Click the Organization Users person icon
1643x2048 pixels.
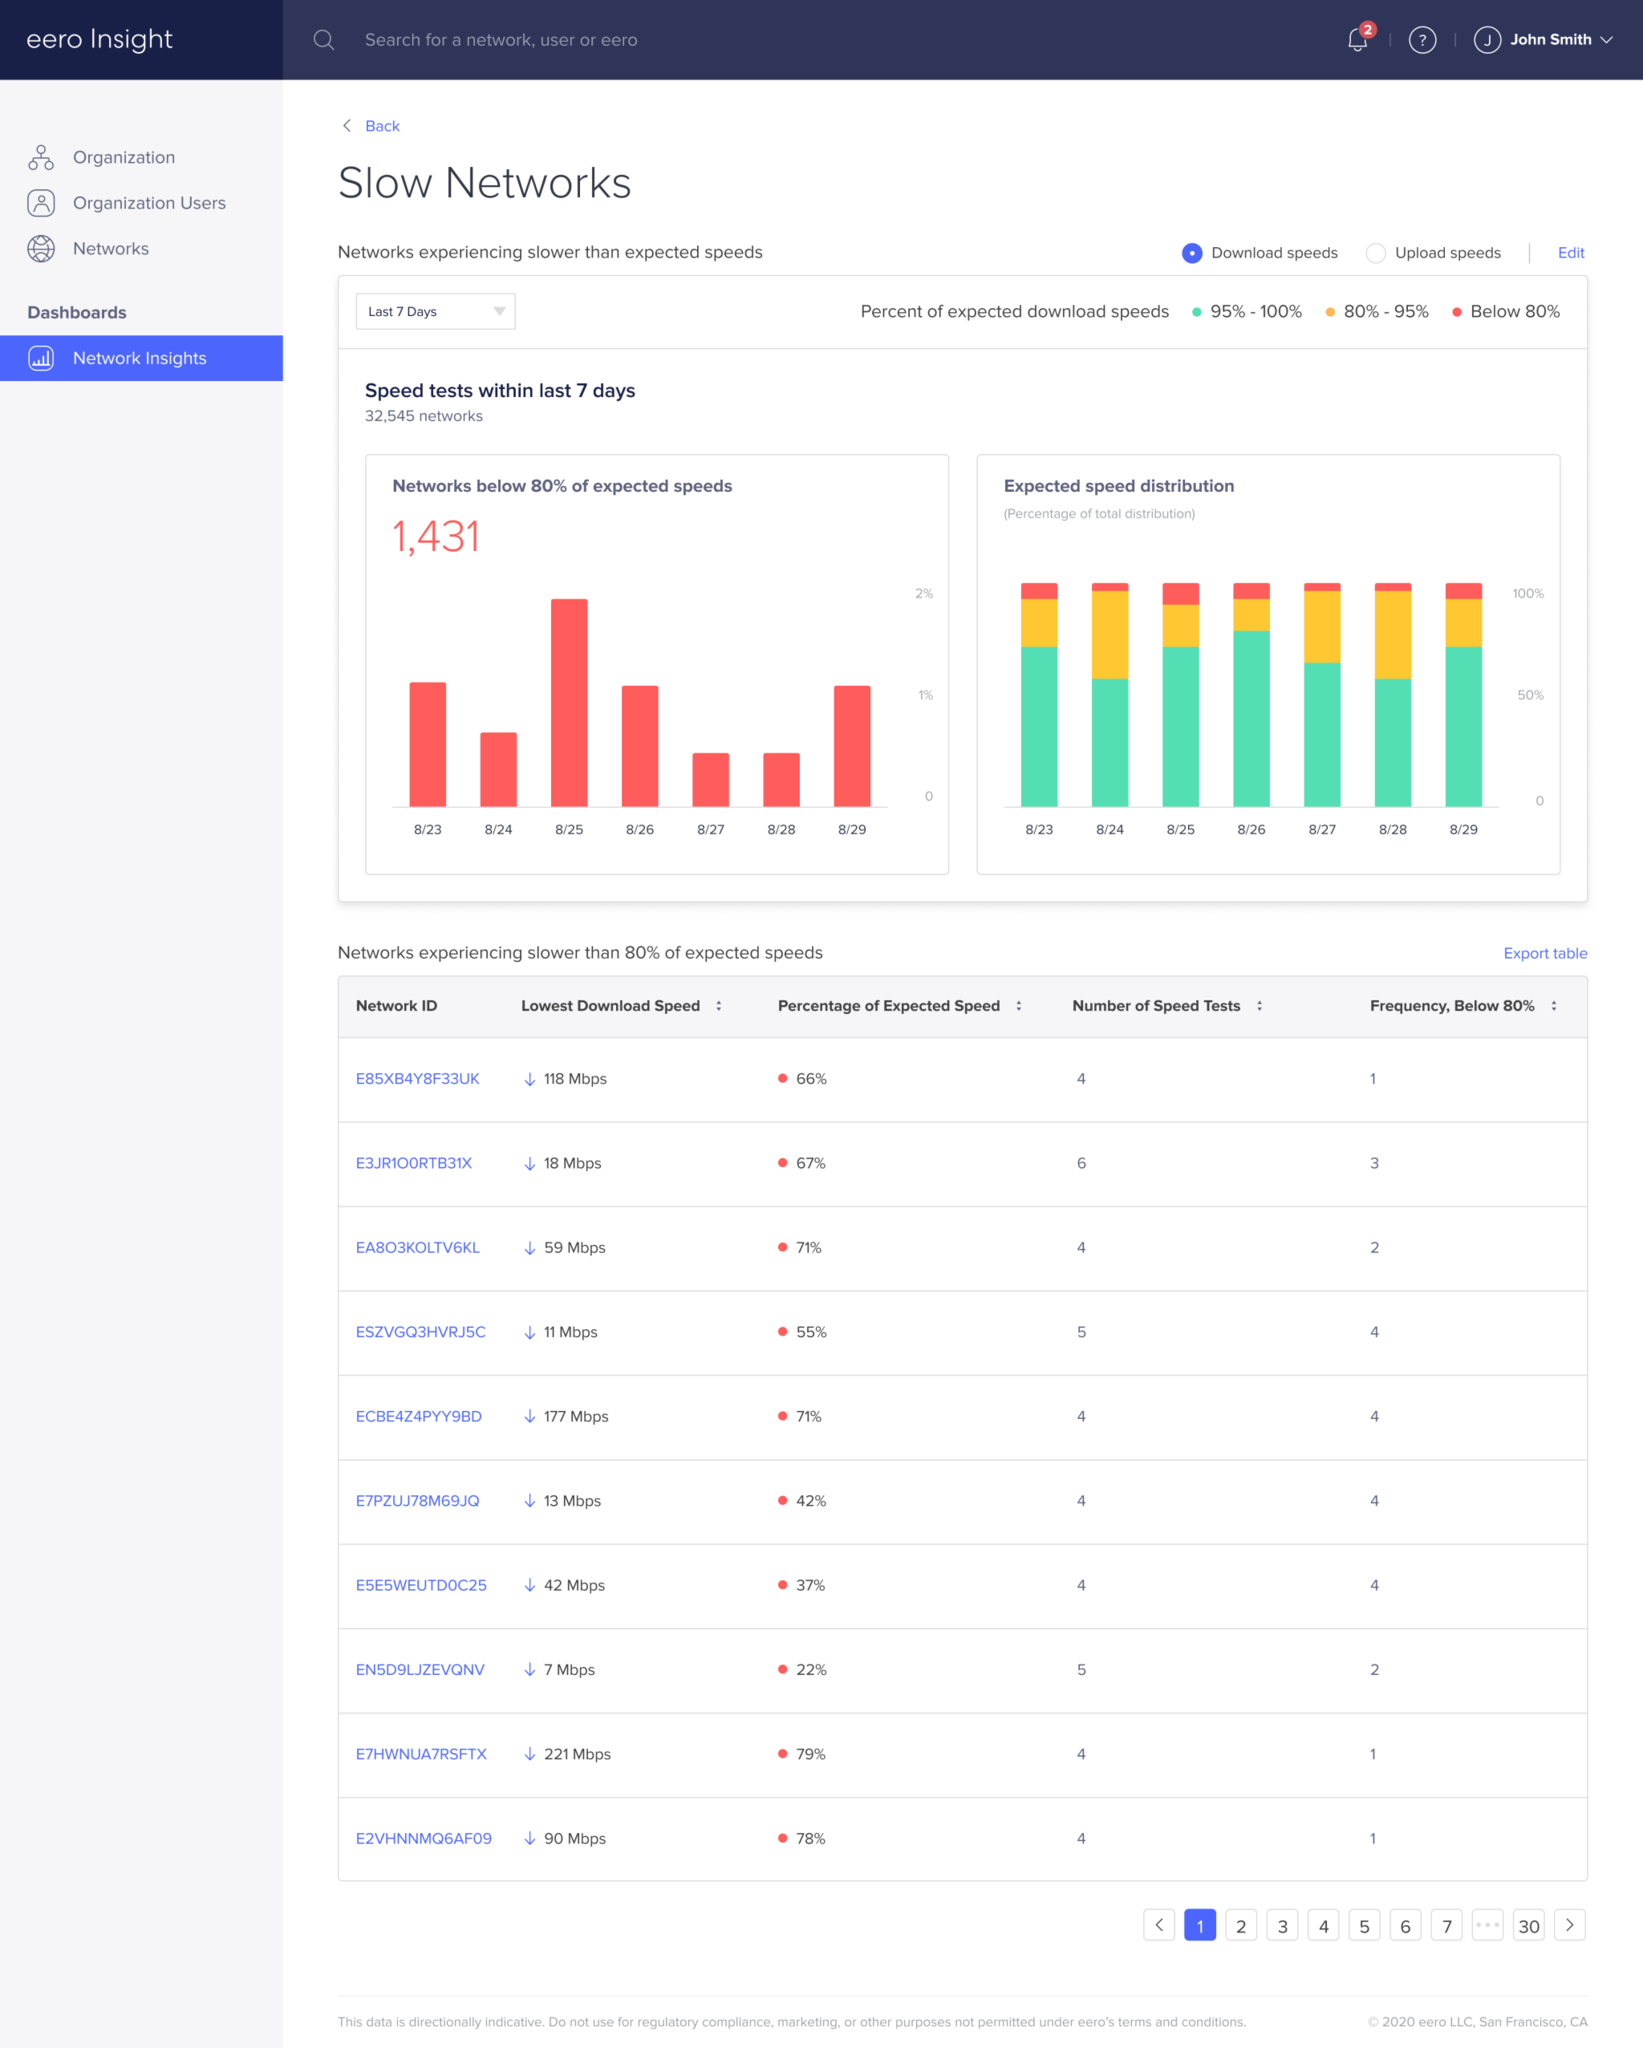(x=41, y=203)
